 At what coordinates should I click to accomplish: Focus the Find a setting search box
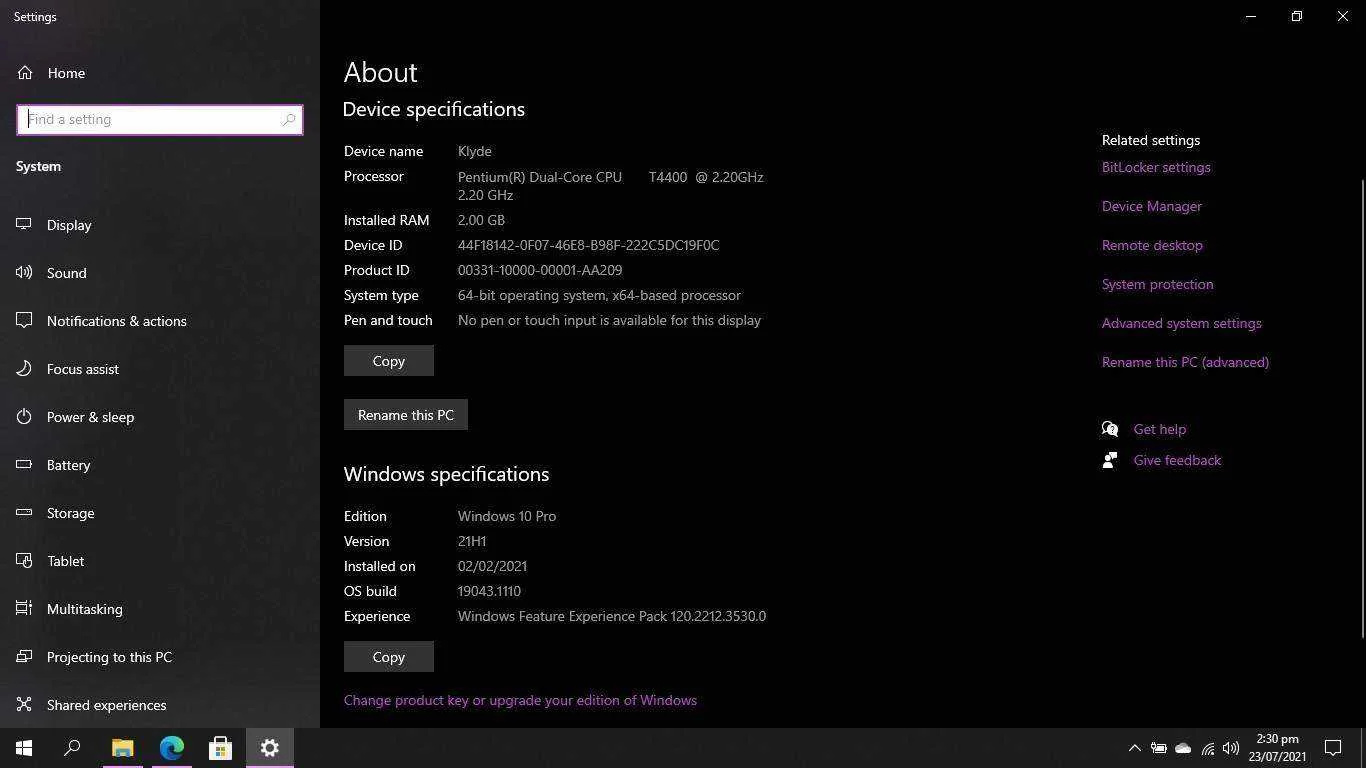(x=160, y=120)
